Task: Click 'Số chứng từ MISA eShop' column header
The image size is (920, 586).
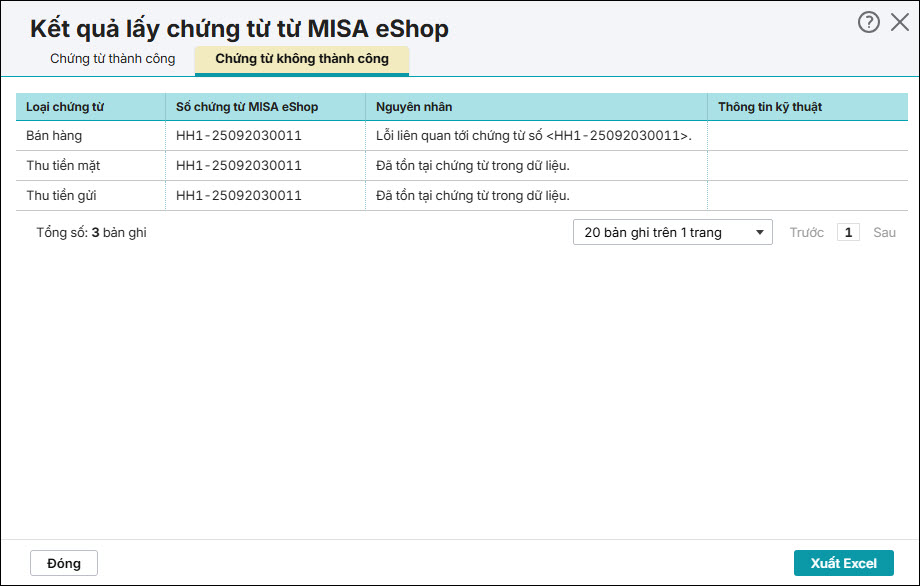Action: tap(246, 107)
